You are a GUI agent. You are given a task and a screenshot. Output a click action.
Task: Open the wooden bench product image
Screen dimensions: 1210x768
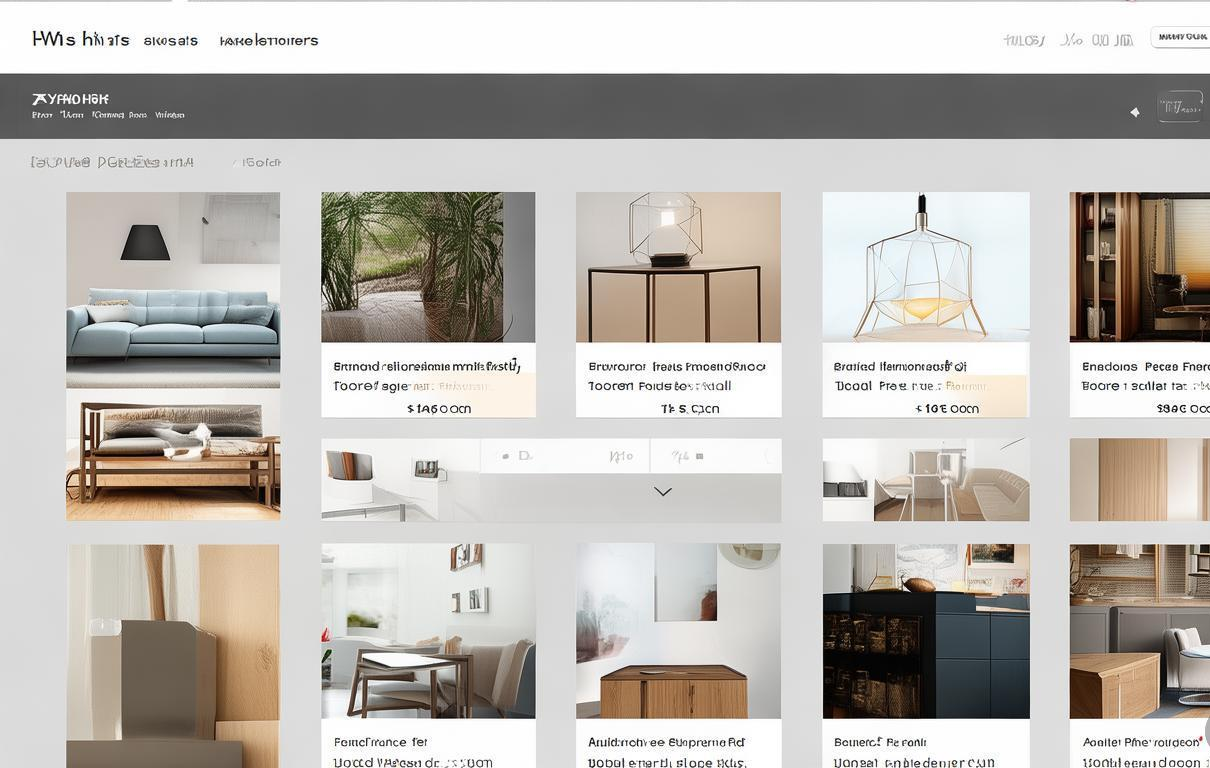click(173, 454)
